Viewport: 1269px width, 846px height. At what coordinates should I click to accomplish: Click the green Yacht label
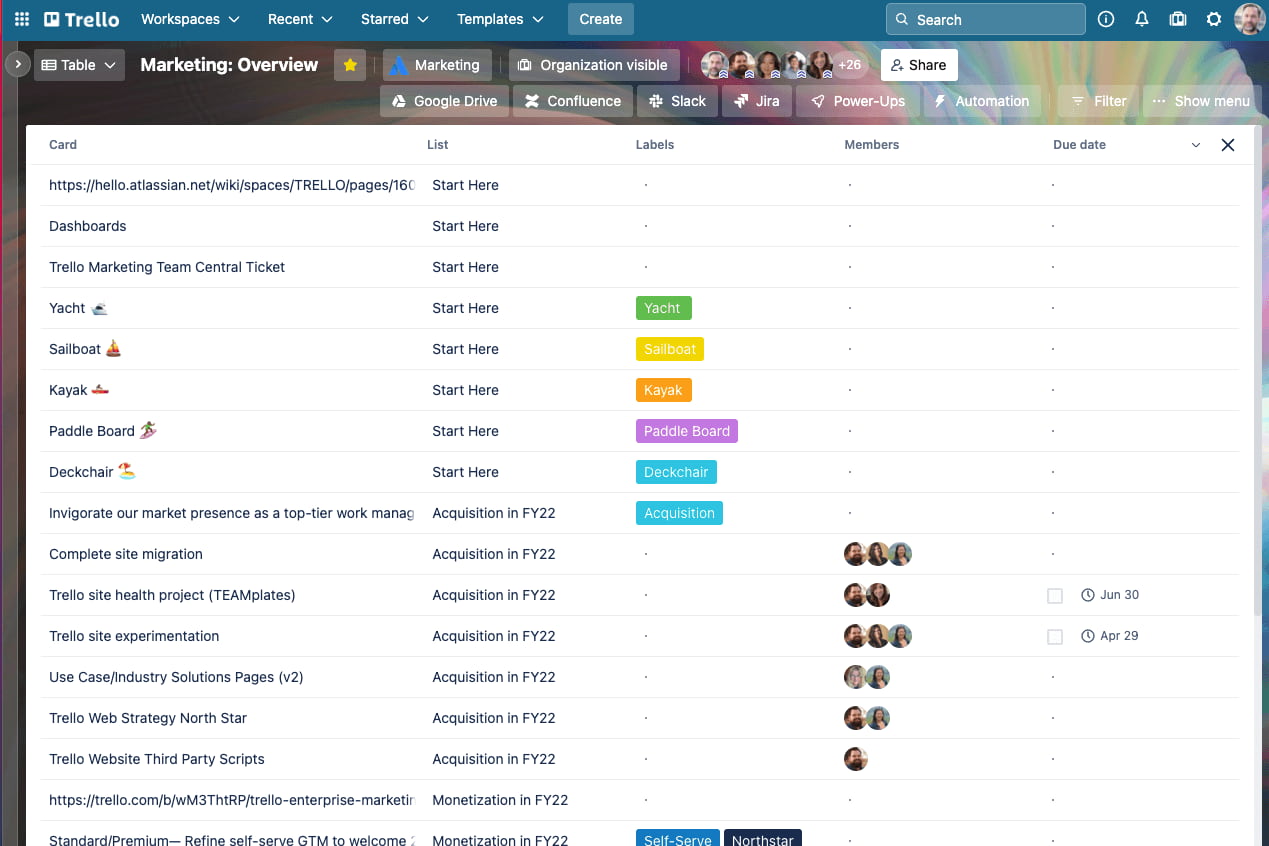tap(663, 307)
